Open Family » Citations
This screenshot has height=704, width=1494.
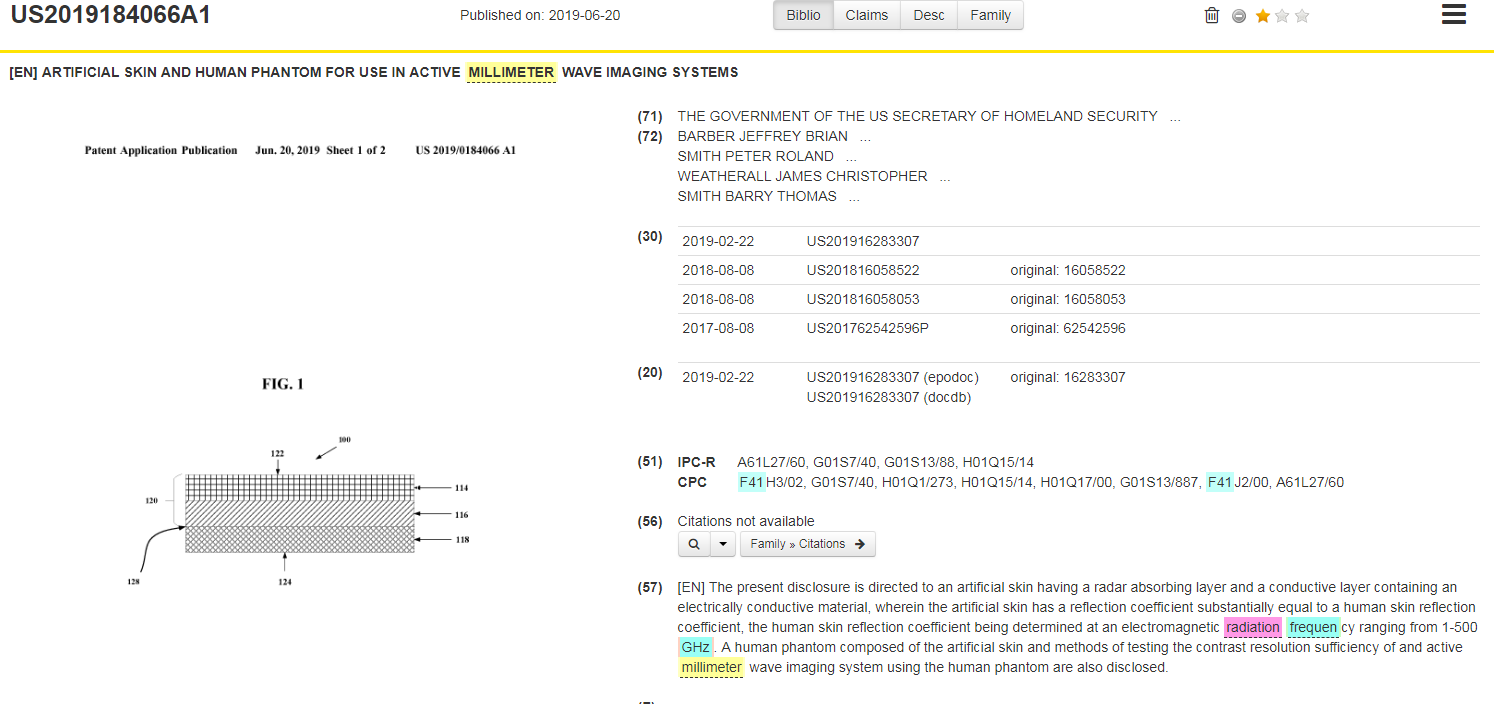808,544
